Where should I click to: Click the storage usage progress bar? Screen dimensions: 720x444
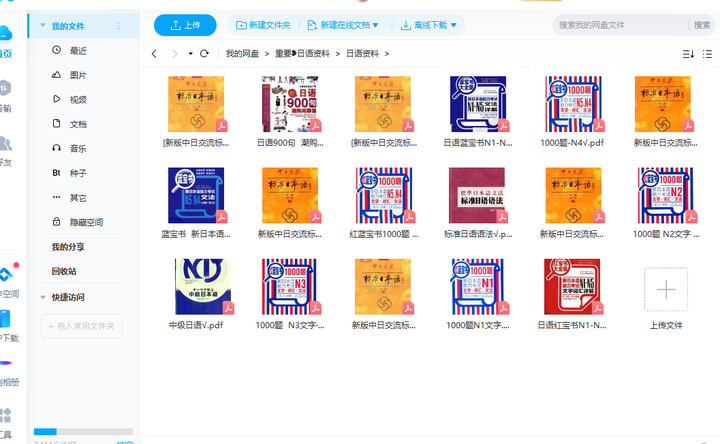pos(83,432)
